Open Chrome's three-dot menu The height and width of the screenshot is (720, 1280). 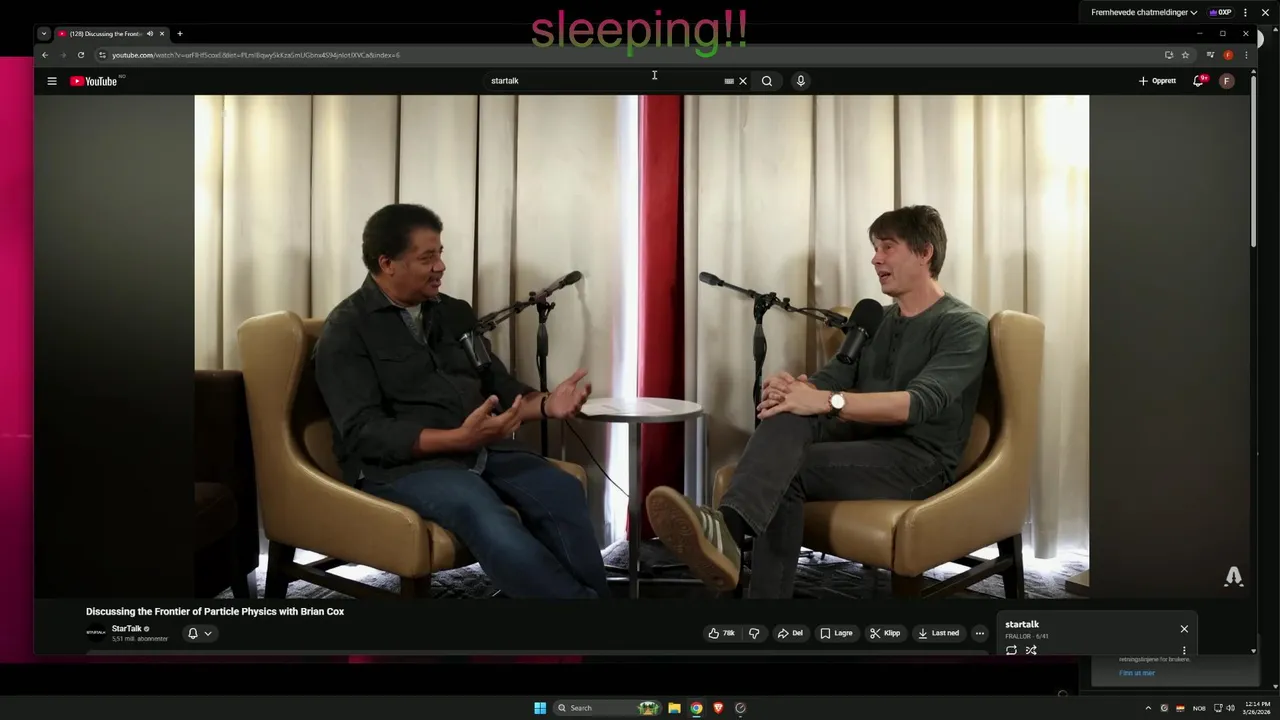coord(1246,55)
